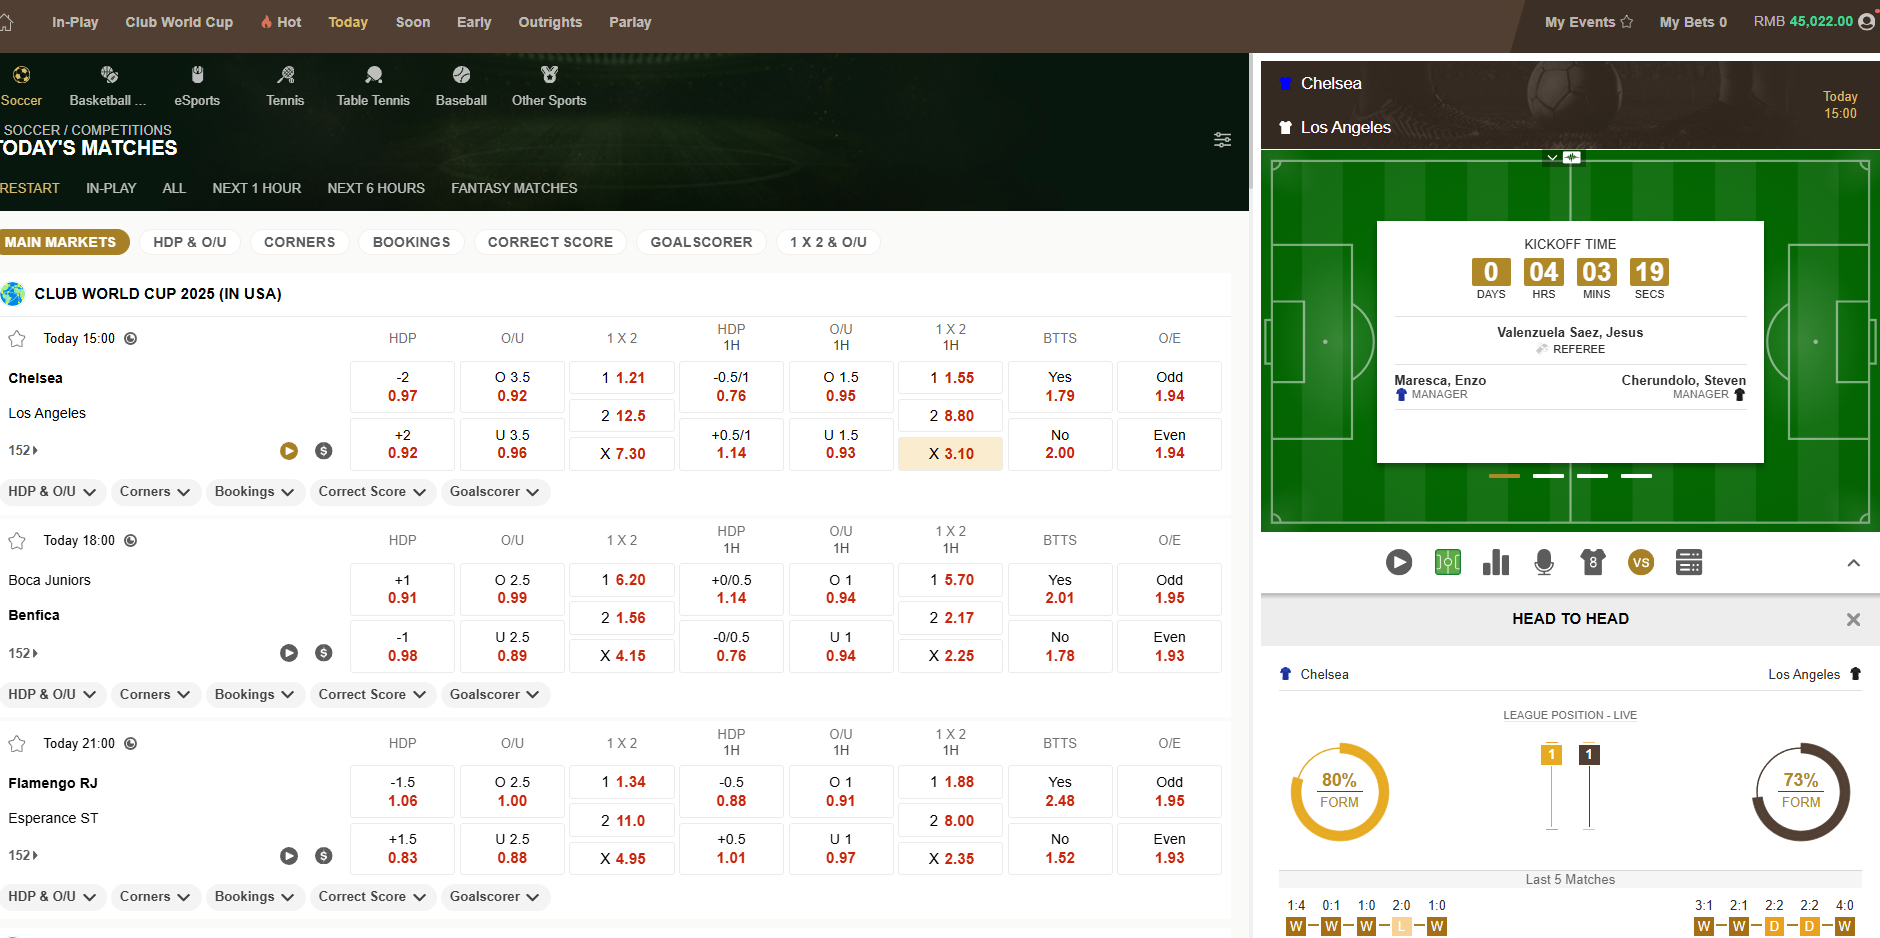Select FANTASY MATCHES filter
Screen dimensions: 1880x938
pyautogui.click(x=514, y=188)
